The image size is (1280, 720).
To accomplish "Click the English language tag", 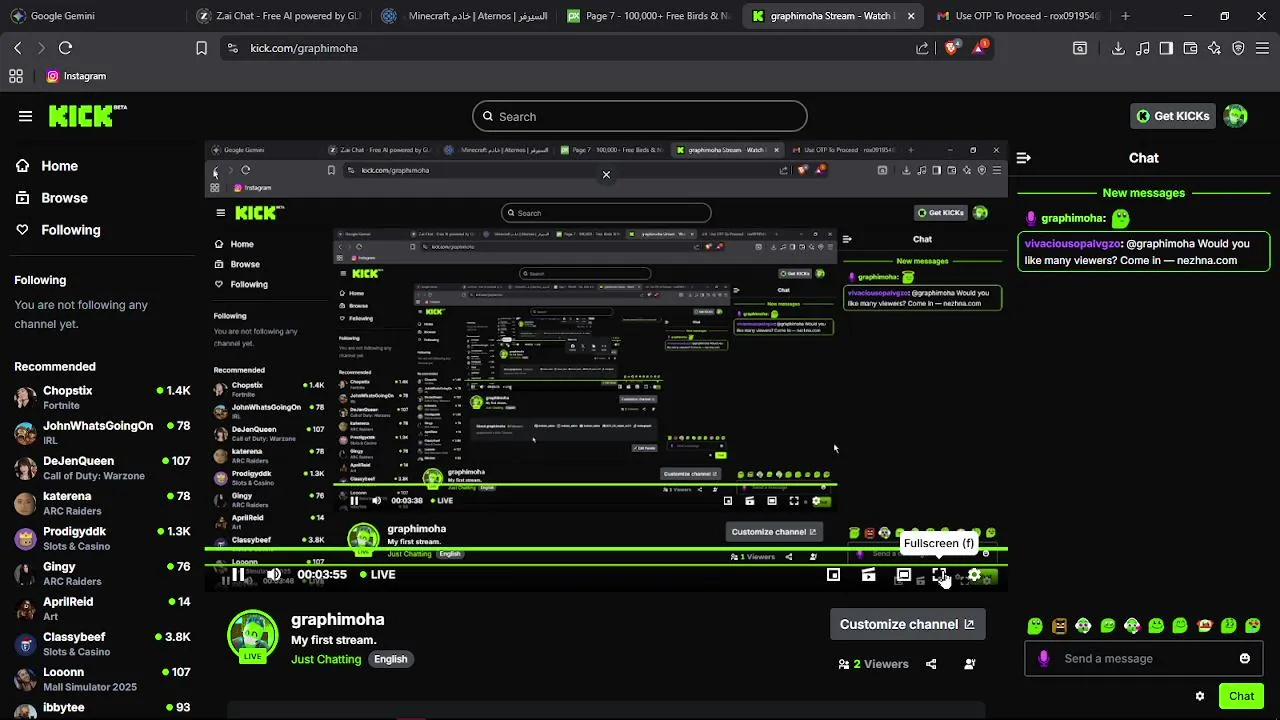I will coord(391,659).
